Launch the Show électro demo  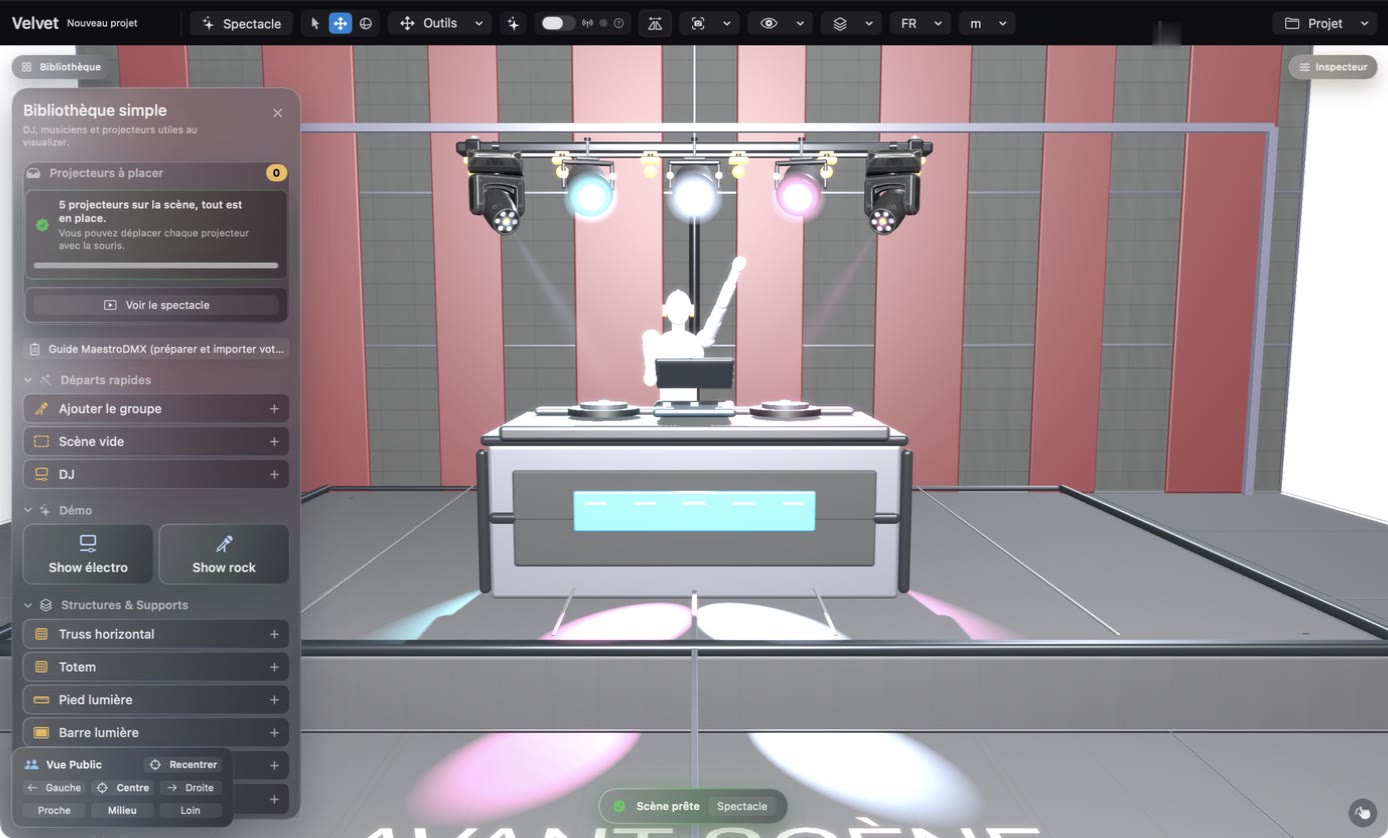tap(88, 554)
